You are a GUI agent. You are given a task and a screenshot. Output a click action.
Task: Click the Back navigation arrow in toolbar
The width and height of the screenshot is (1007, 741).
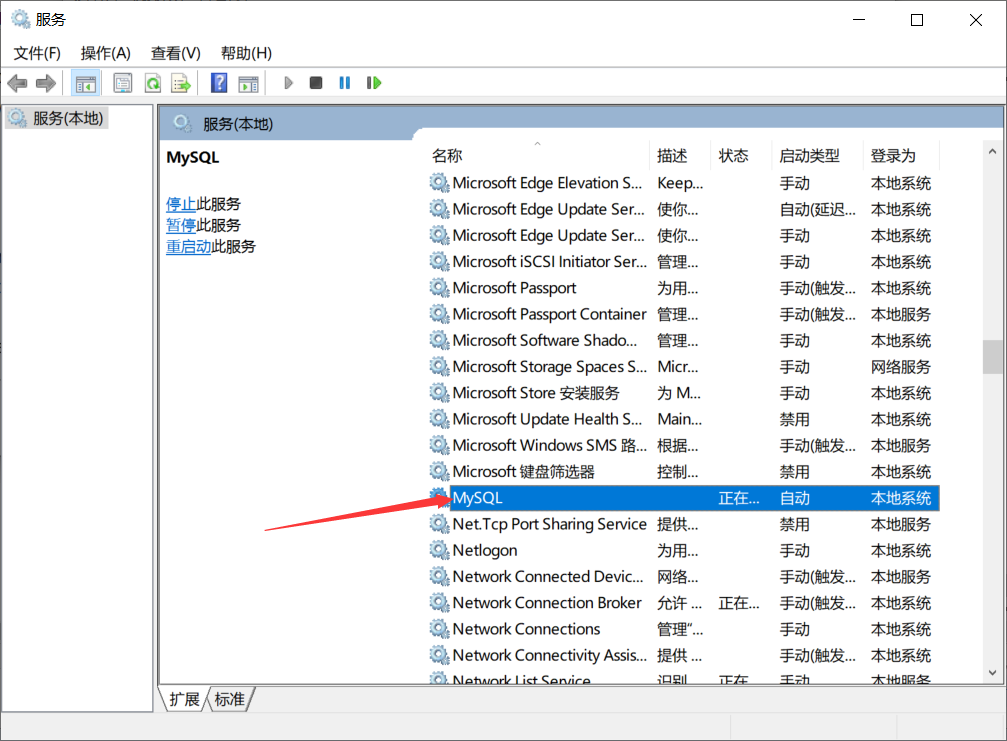coord(17,83)
